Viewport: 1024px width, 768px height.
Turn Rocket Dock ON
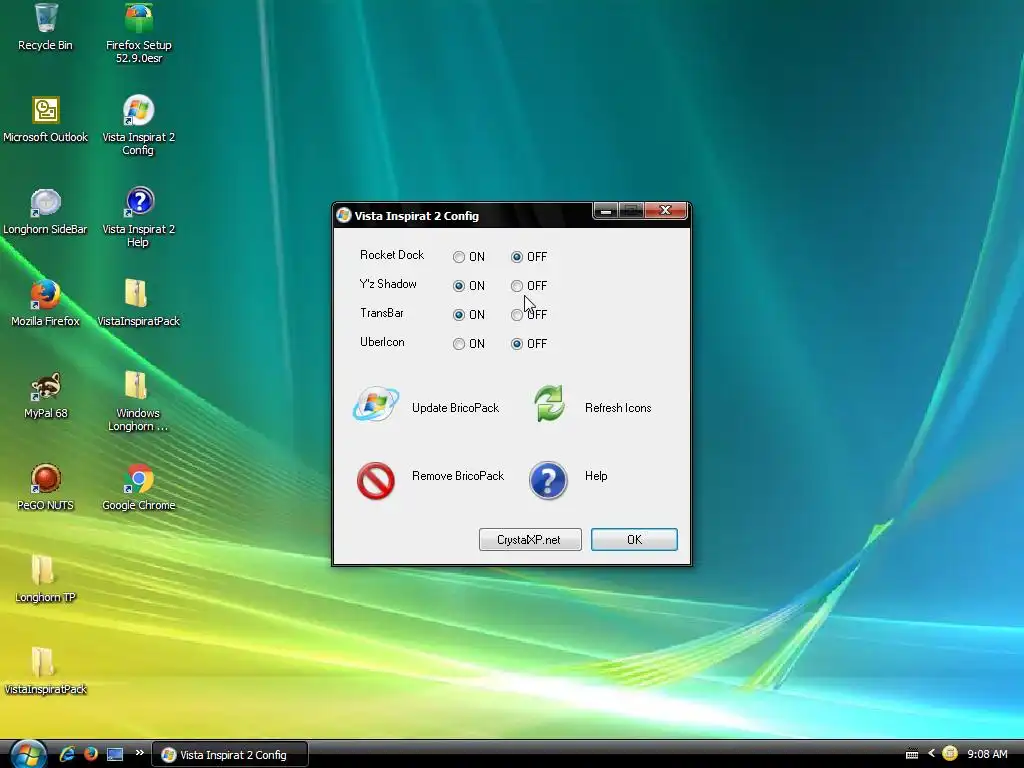click(x=459, y=257)
